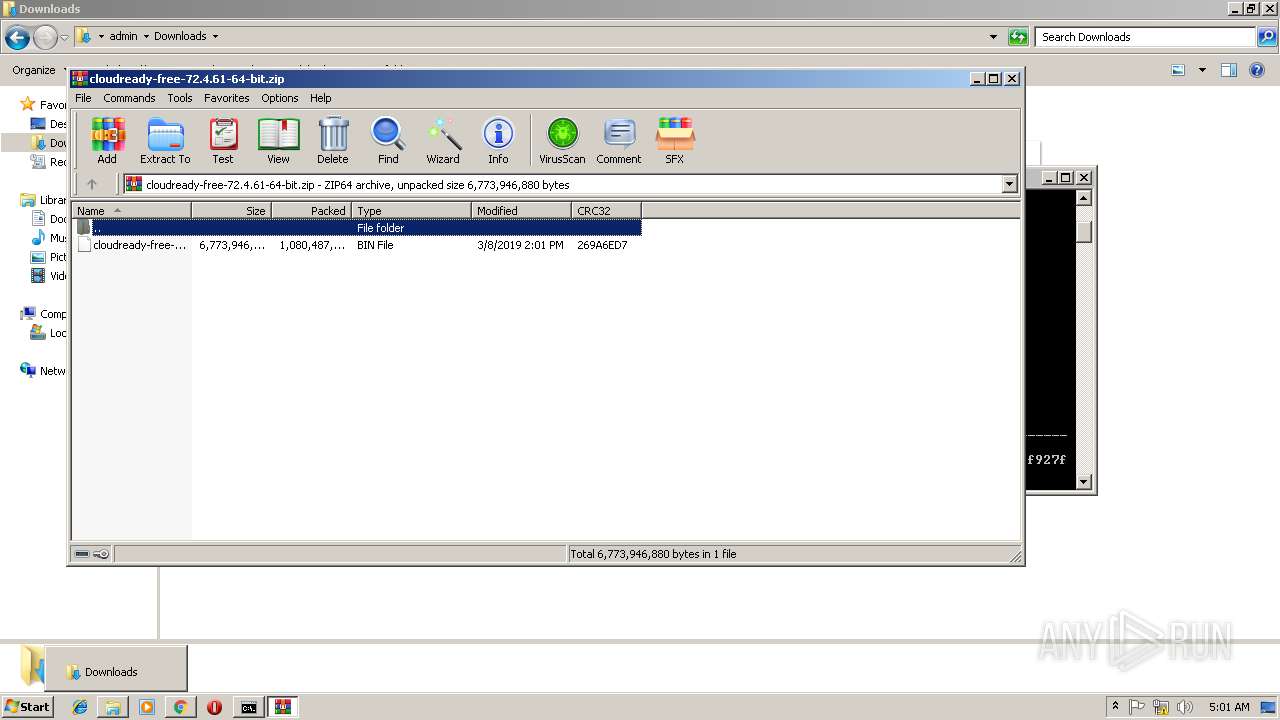Click the Start button
This screenshot has height=720, width=1280.
(28, 707)
